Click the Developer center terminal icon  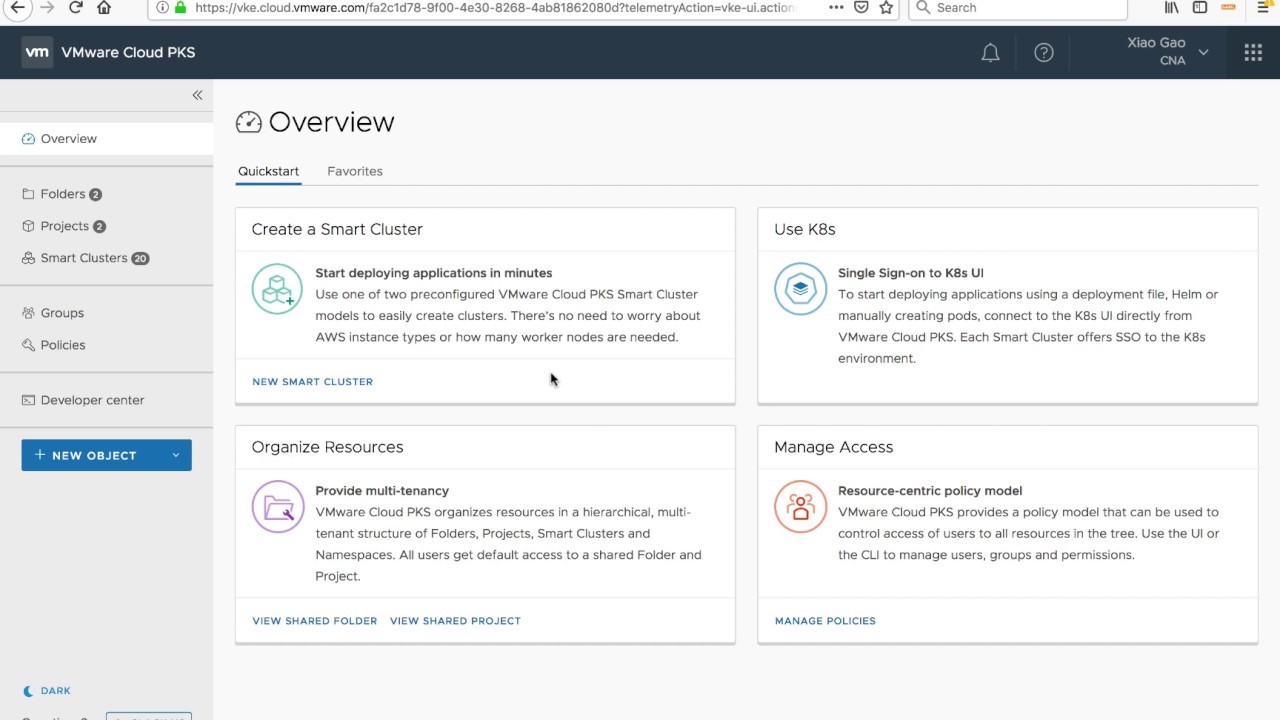click(29, 400)
